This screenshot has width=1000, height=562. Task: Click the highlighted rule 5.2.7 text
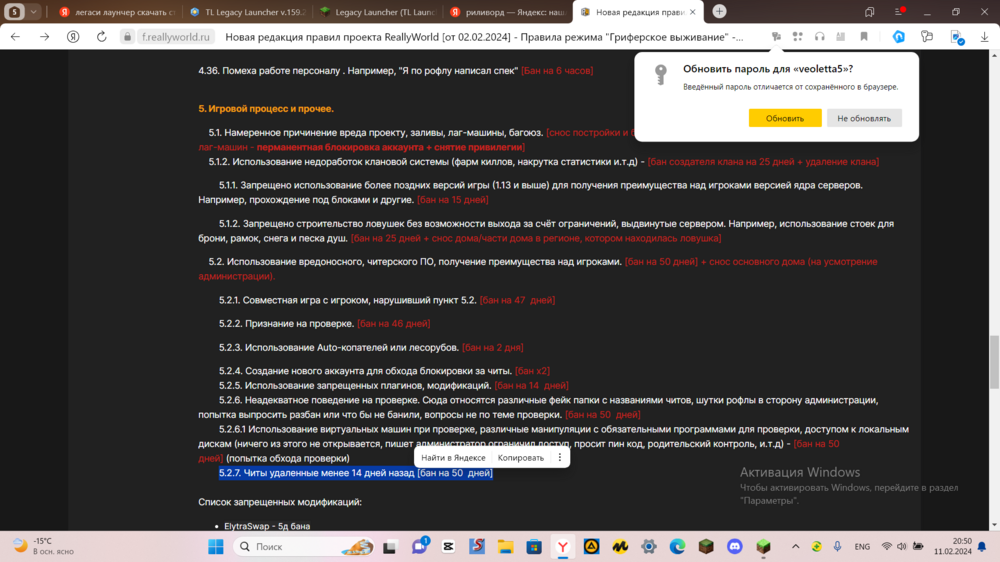(x=356, y=473)
